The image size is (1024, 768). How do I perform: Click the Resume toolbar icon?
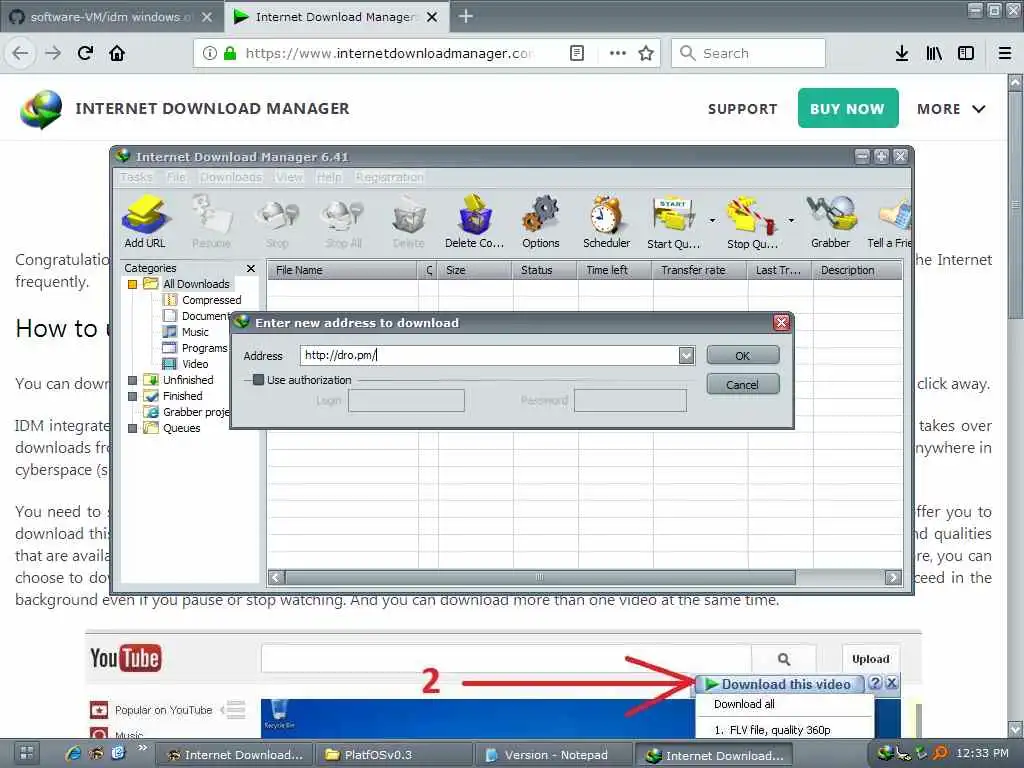[x=211, y=222]
